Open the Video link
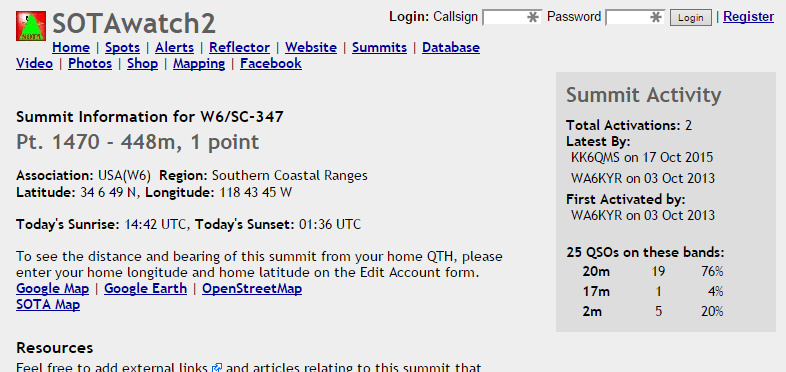The height and width of the screenshot is (372, 786). click(34, 64)
